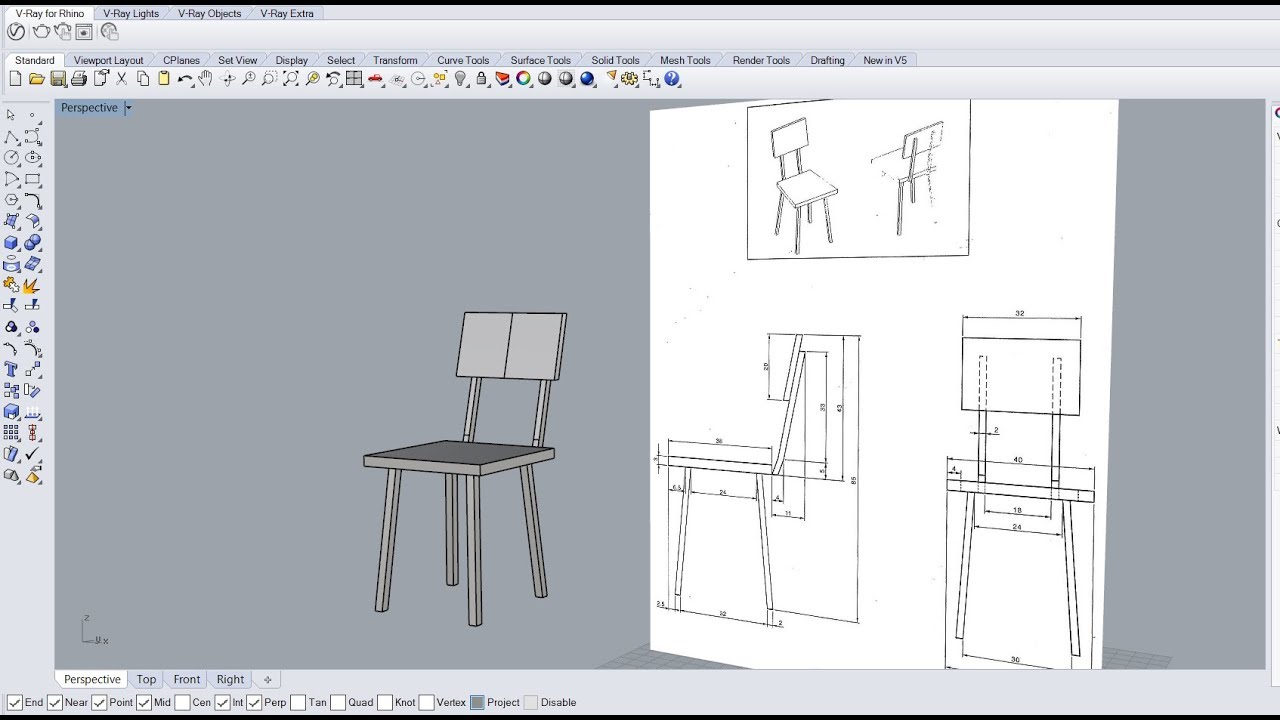Enable the Knot osnap checkbox
1280x720 pixels.
[384, 702]
